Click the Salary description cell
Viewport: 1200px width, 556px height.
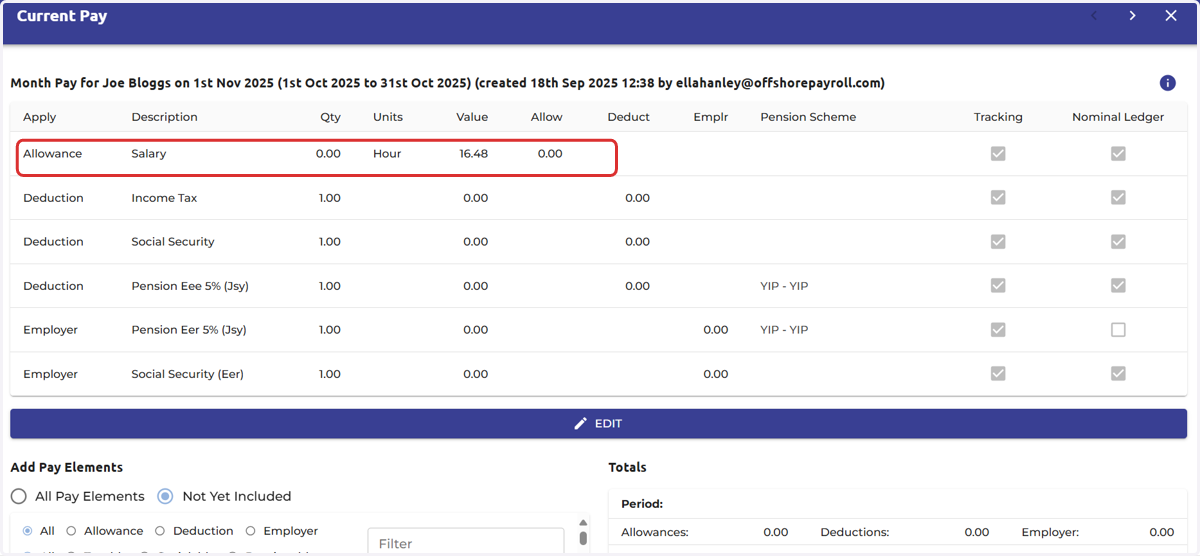[x=149, y=154]
